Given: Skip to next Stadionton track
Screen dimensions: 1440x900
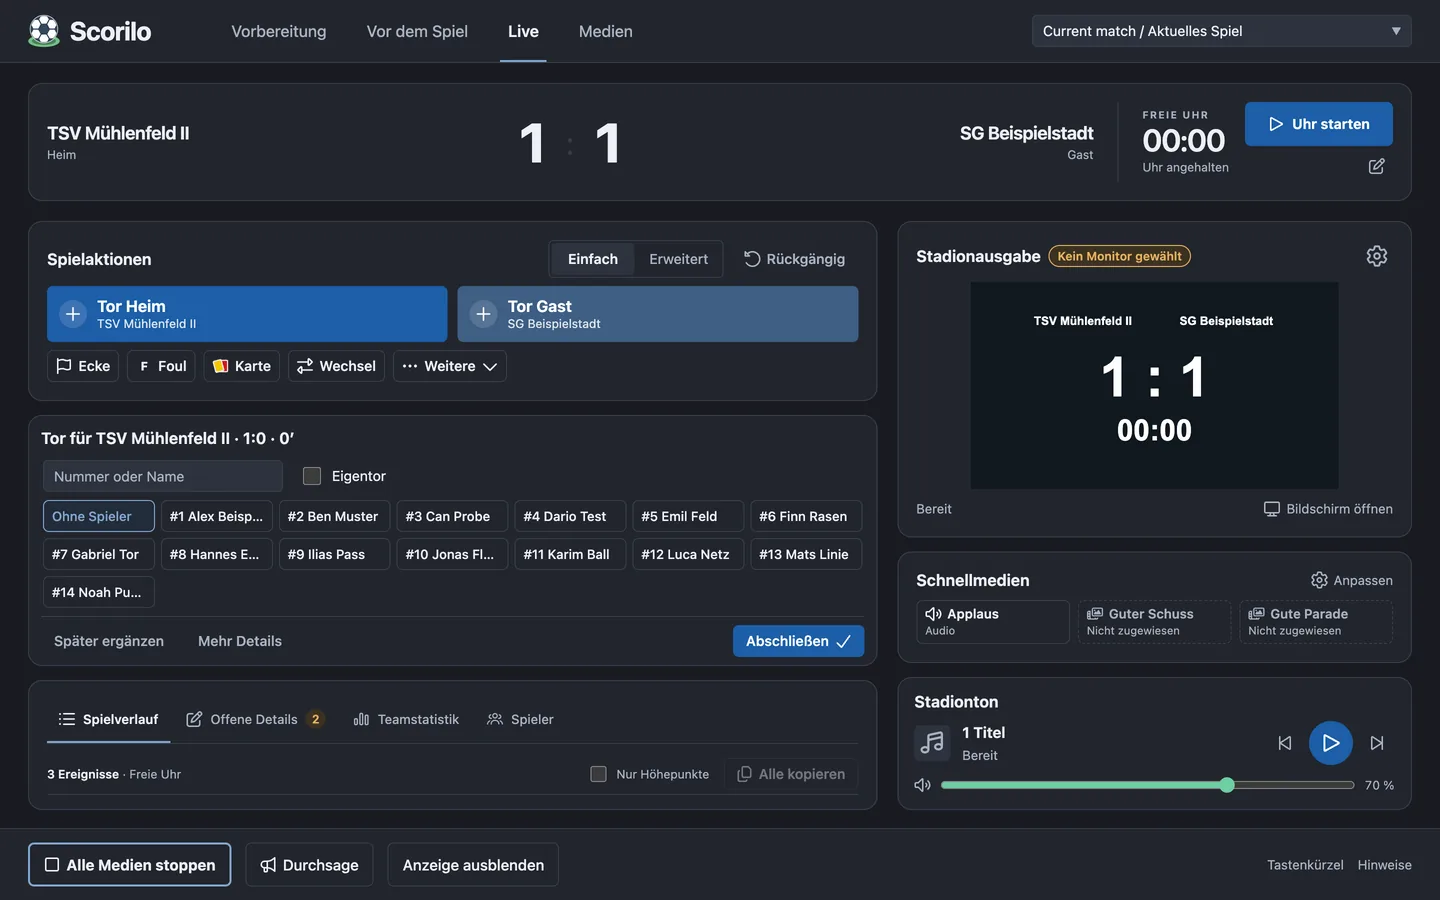Looking at the screenshot, I should pos(1377,743).
